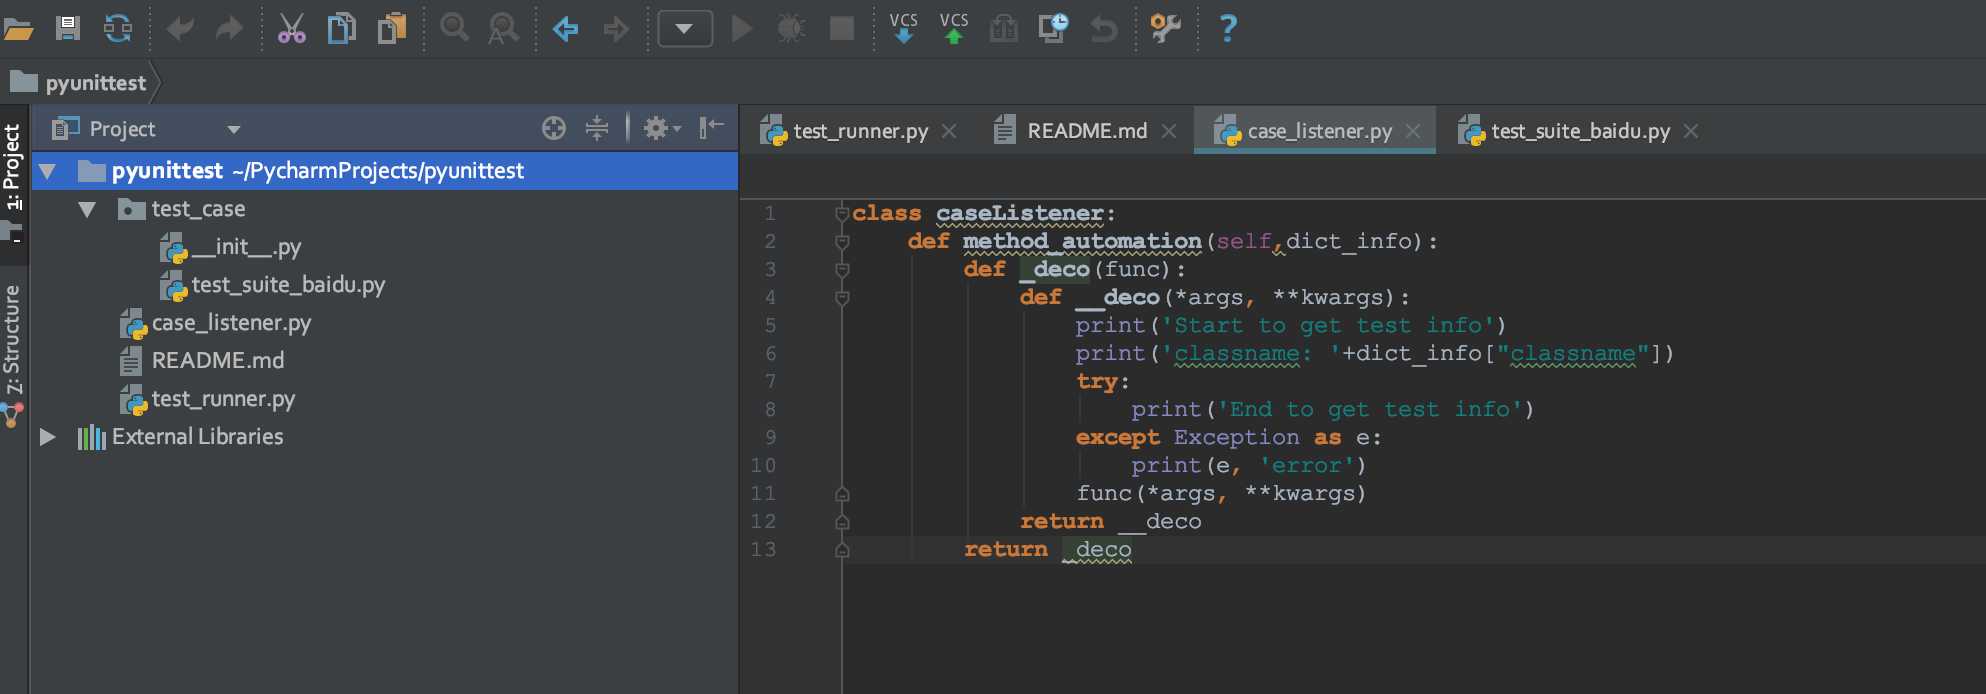This screenshot has height=694, width=1986.
Task: Click the Help question mark icon
Action: [x=1228, y=28]
